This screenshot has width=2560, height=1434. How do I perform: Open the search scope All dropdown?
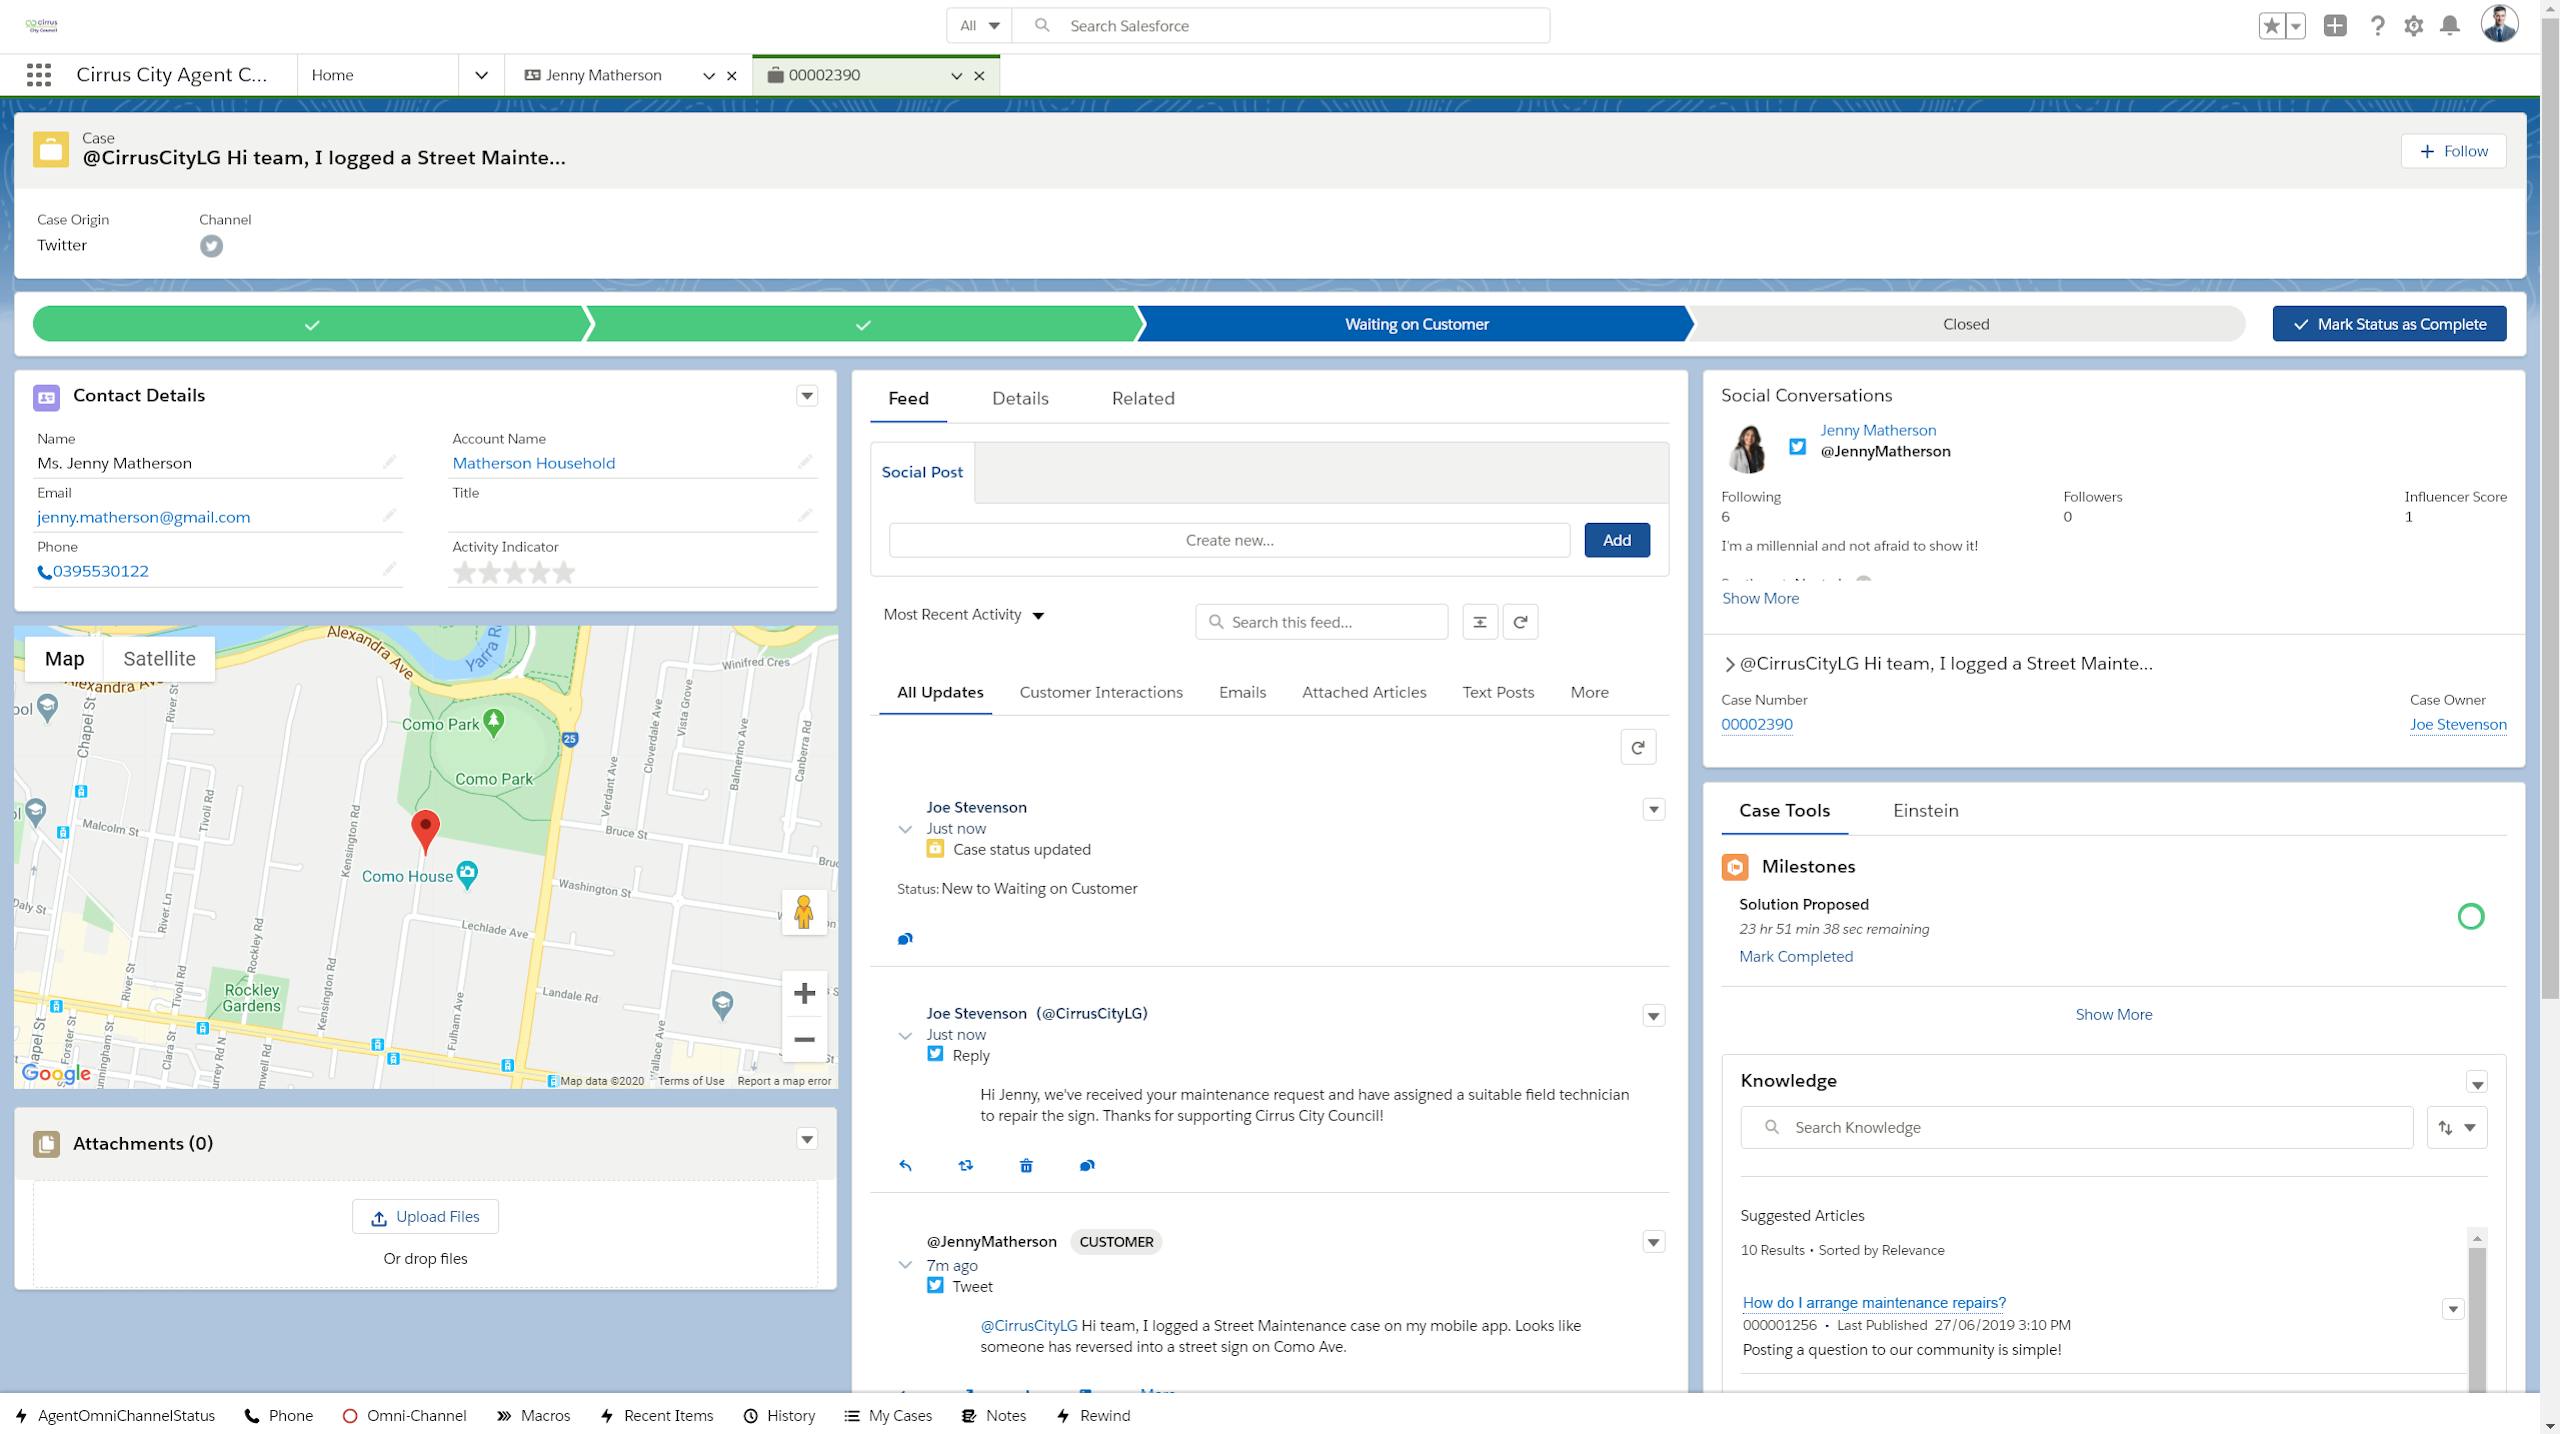pos(979,26)
